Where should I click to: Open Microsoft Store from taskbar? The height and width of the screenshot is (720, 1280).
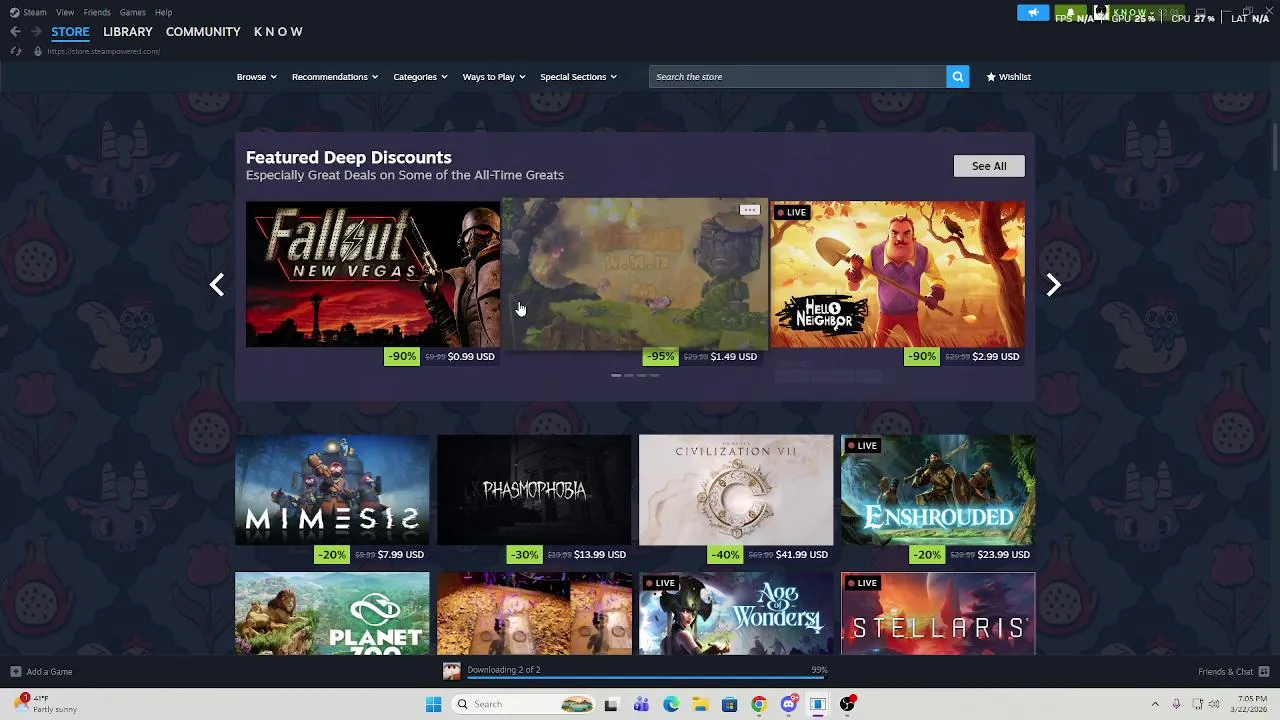[x=729, y=704]
